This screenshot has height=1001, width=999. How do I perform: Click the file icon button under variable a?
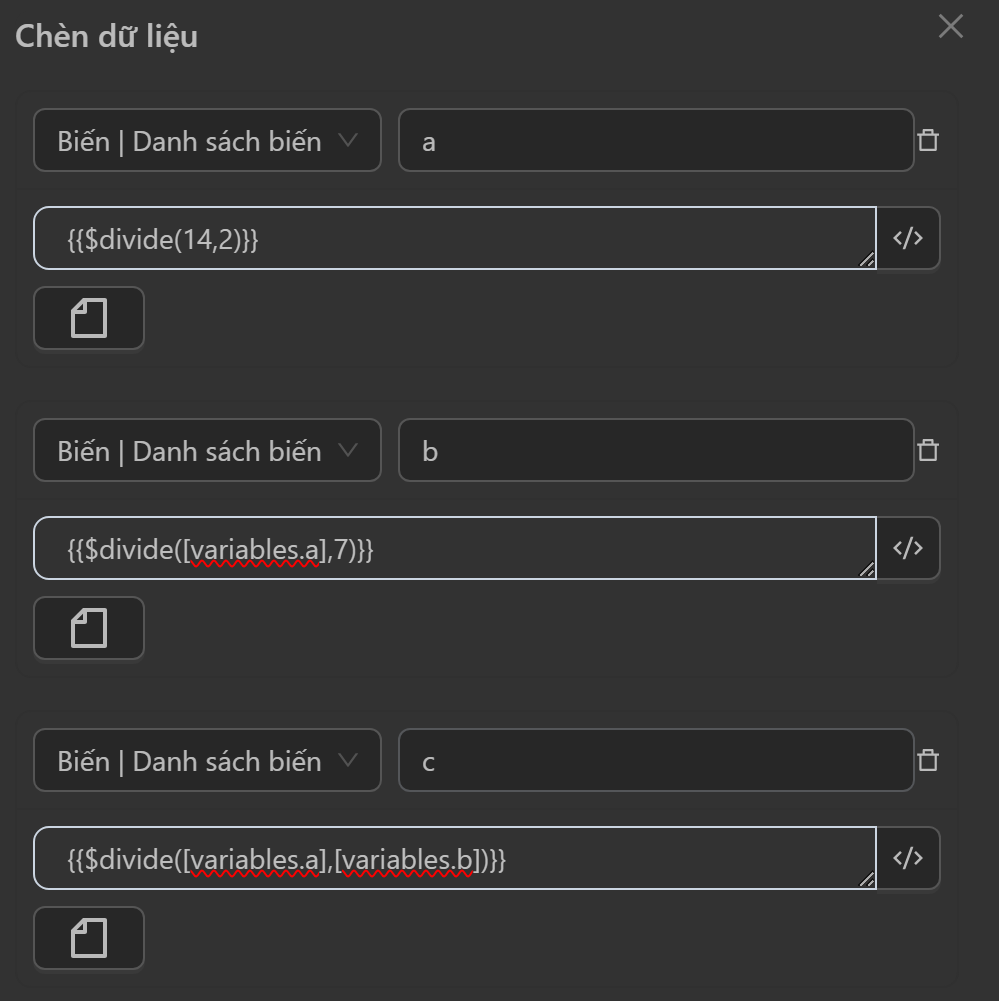(x=89, y=319)
